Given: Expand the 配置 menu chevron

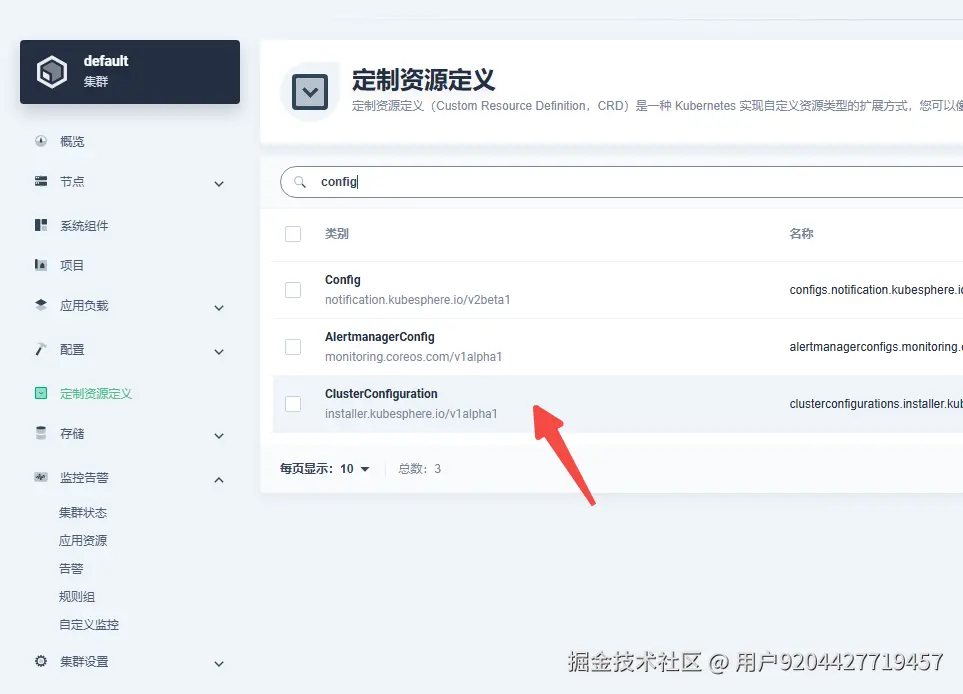Looking at the screenshot, I should tap(219, 352).
